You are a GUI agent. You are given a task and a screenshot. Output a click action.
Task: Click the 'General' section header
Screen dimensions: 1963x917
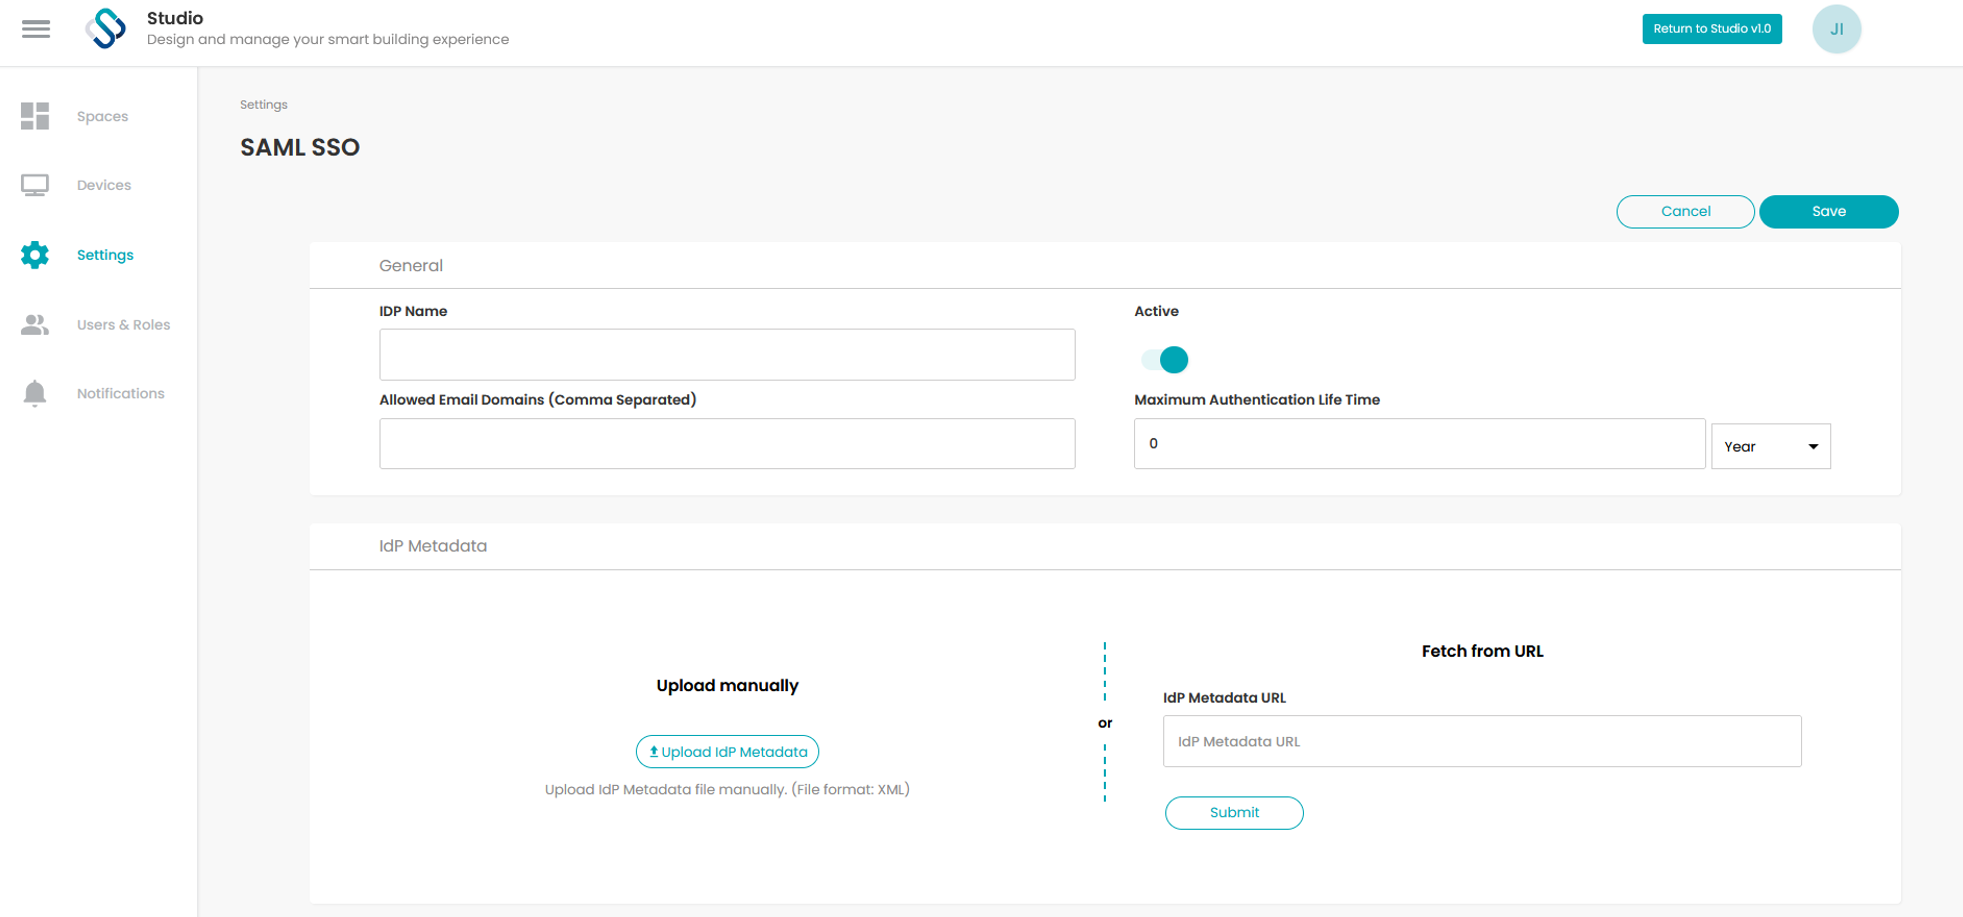click(x=410, y=265)
